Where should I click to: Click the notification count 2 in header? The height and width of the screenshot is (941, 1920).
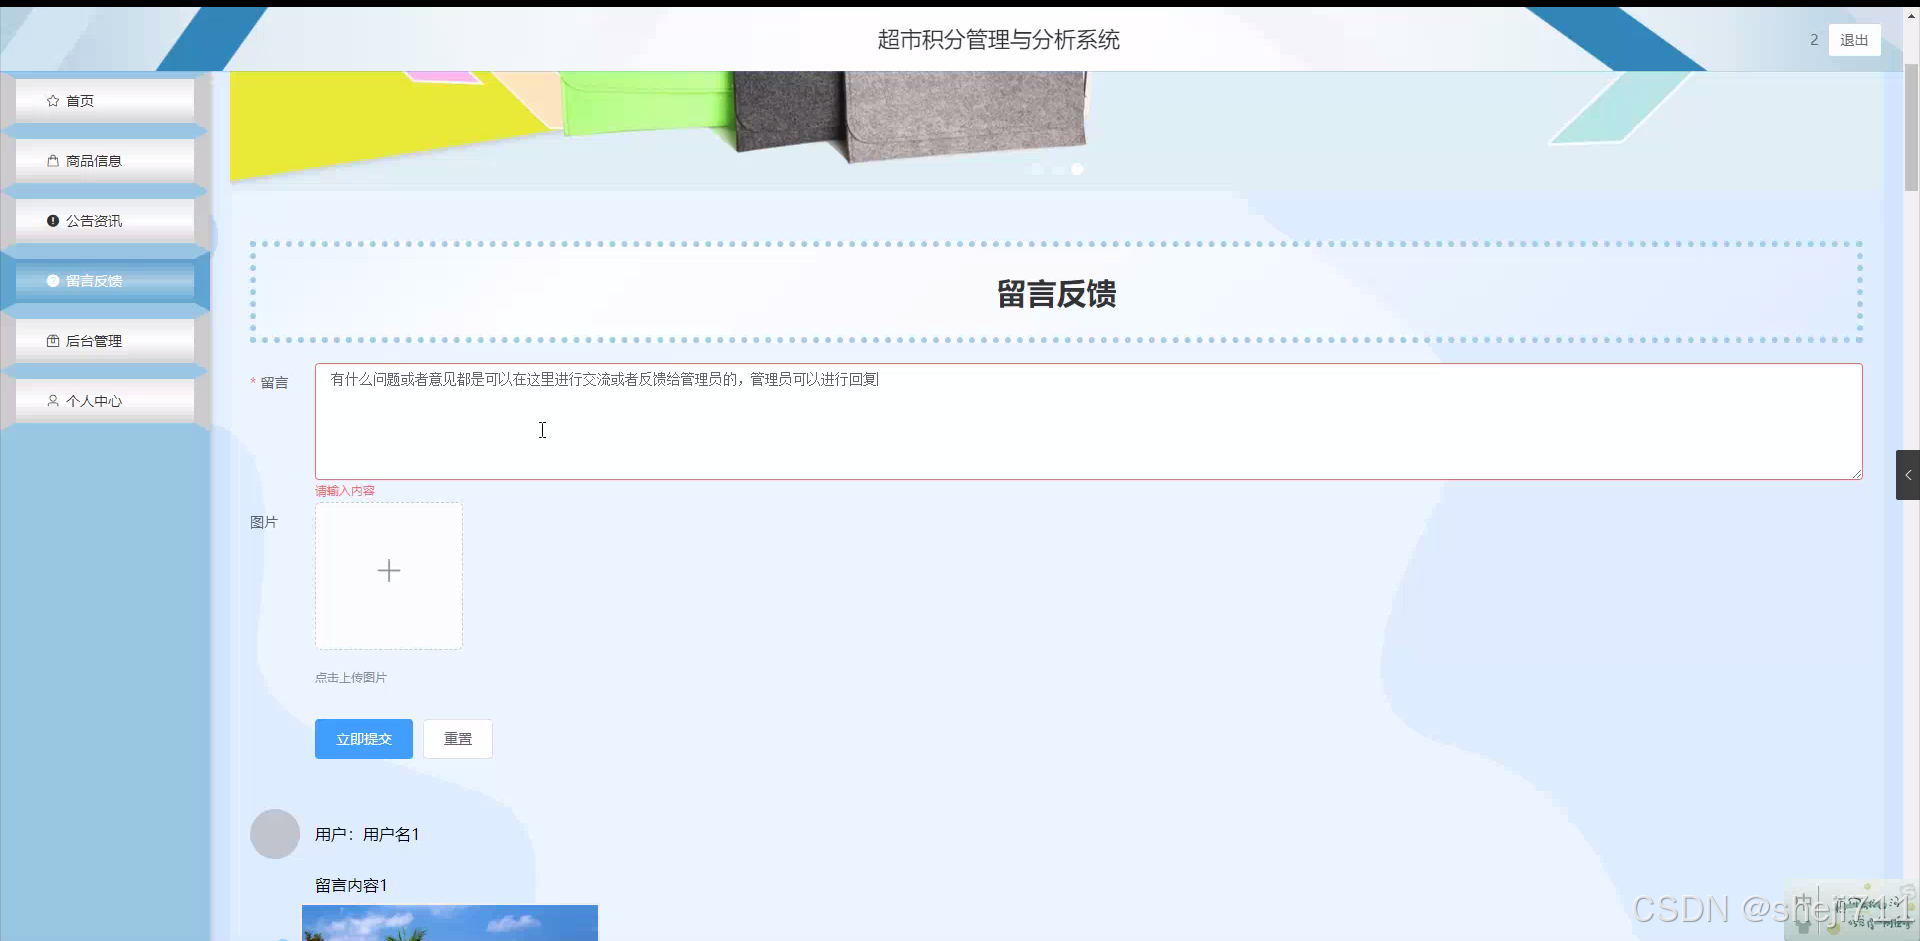[1813, 40]
